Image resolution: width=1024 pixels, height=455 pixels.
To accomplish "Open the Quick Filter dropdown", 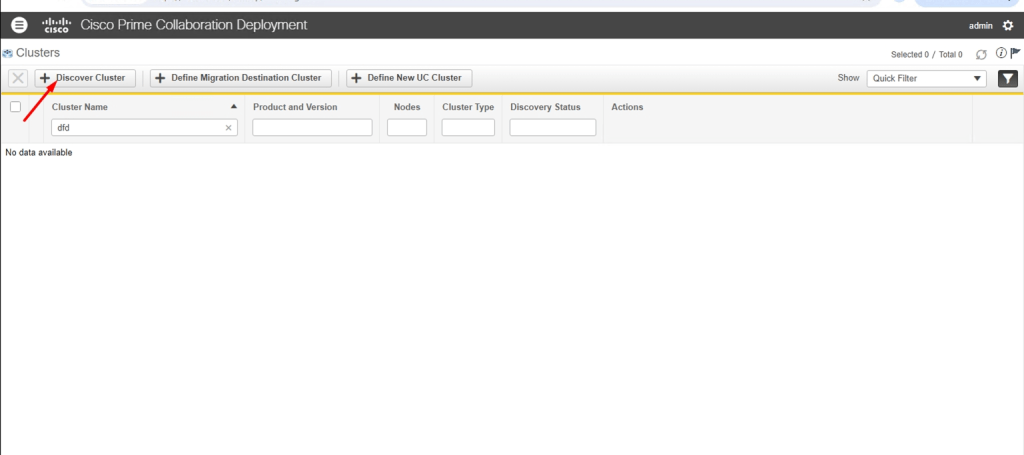I will point(926,78).
